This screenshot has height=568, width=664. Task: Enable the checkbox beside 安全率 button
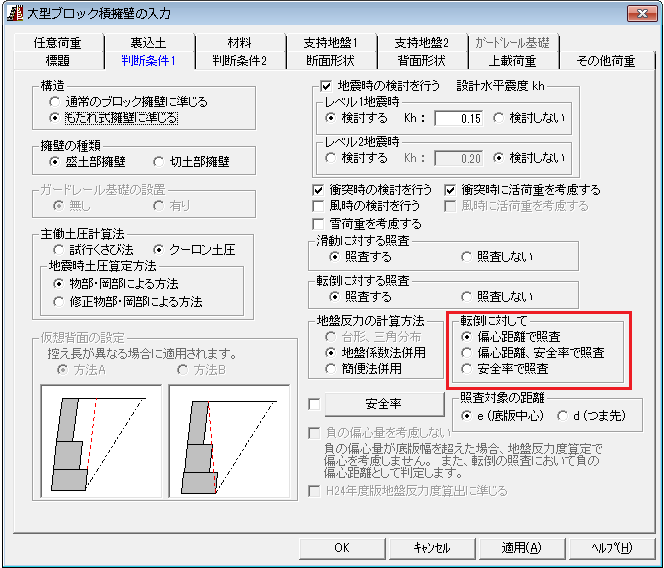tap(314, 404)
